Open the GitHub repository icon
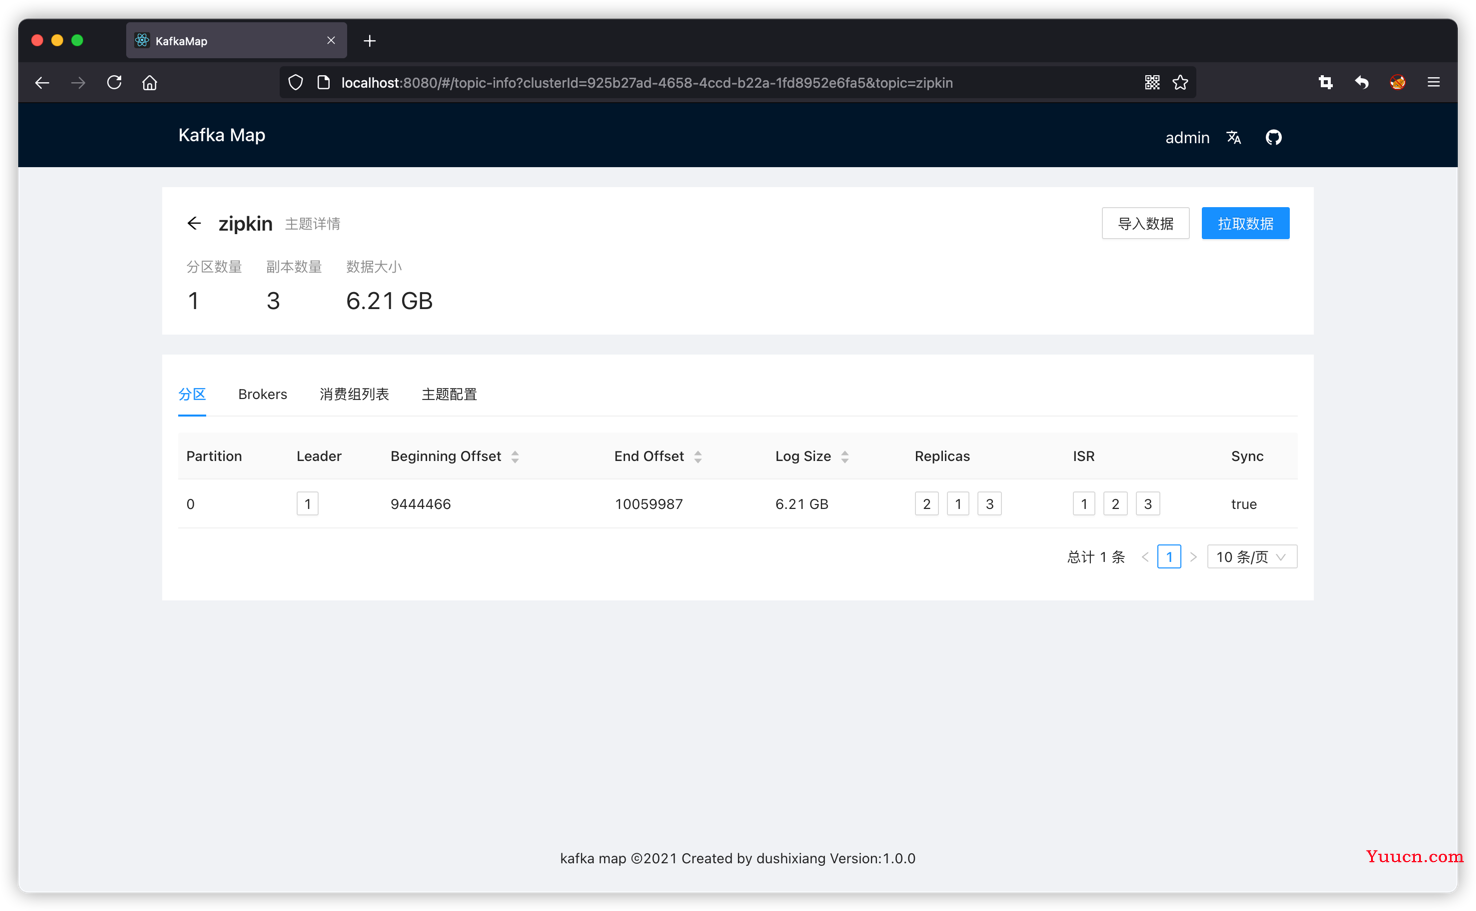Image resolution: width=1476 pixels, height=911 pixels. pyautogui.click(x=1274, y=138)
